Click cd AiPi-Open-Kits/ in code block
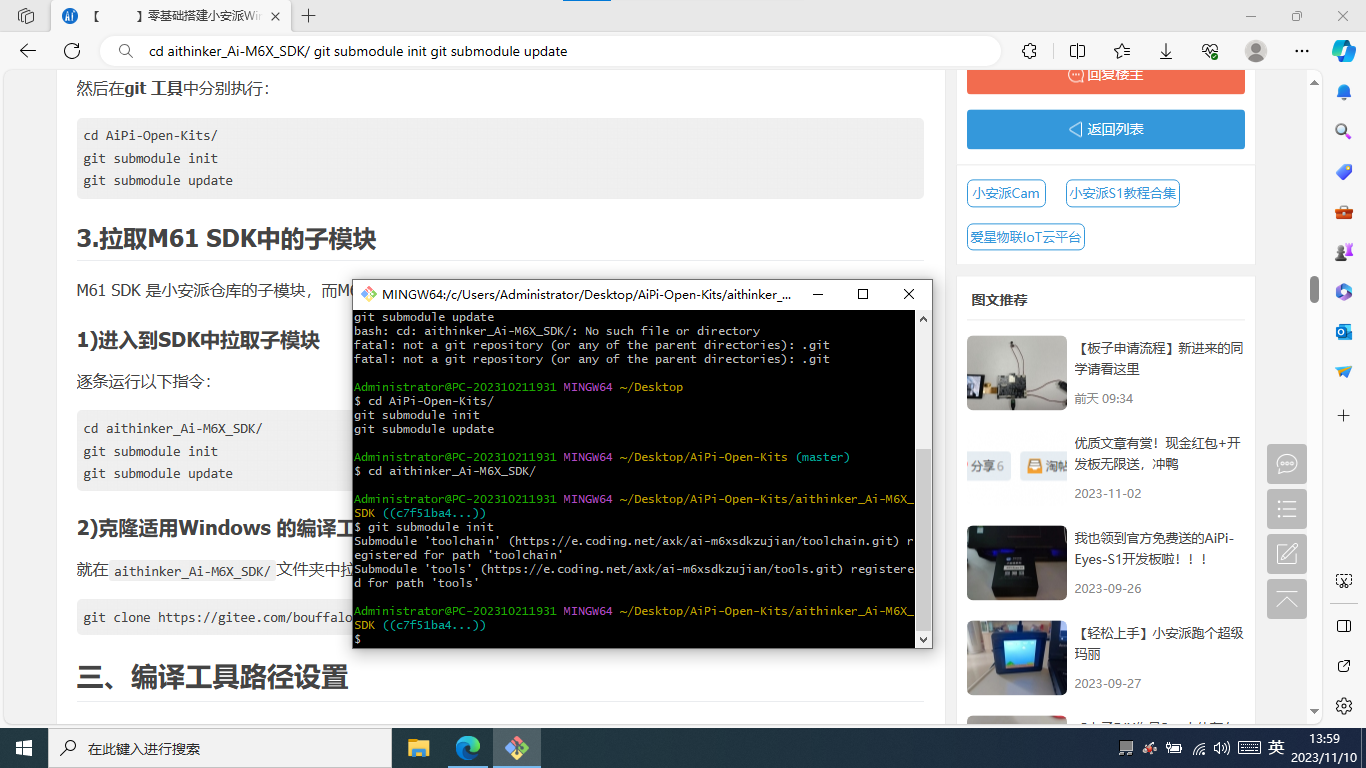 pyautogui.click(x=150, y=135)
